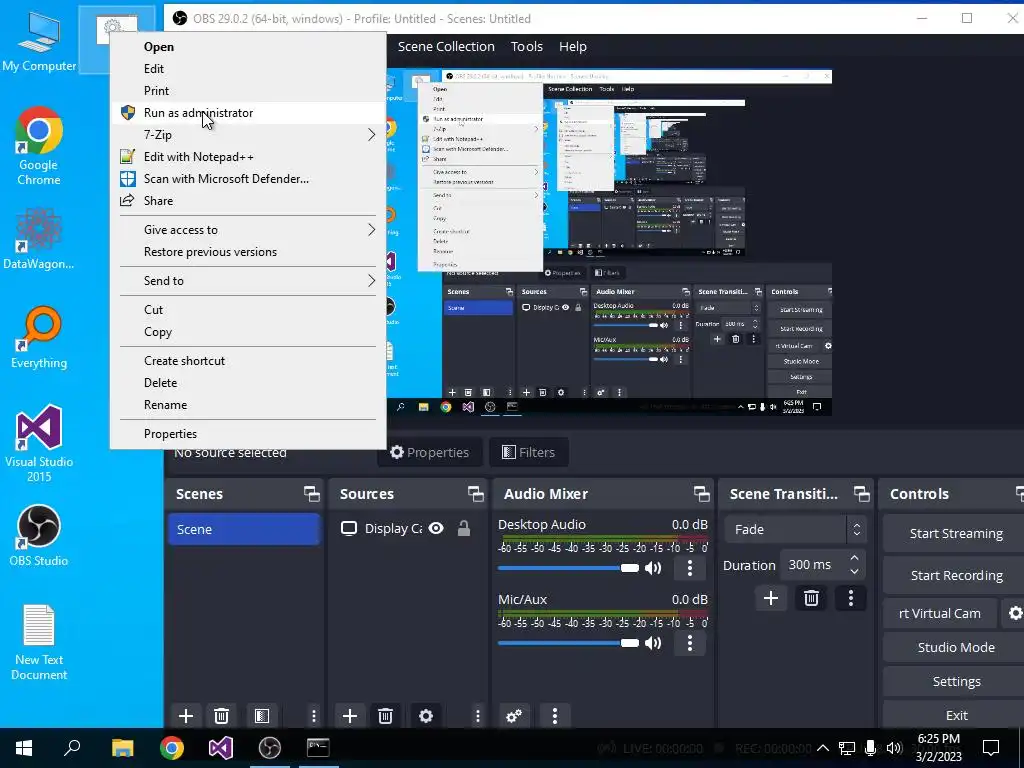Screen dimensions: 1024x768
Task: Select Everything search desktop icon
Action: (39, 338)
